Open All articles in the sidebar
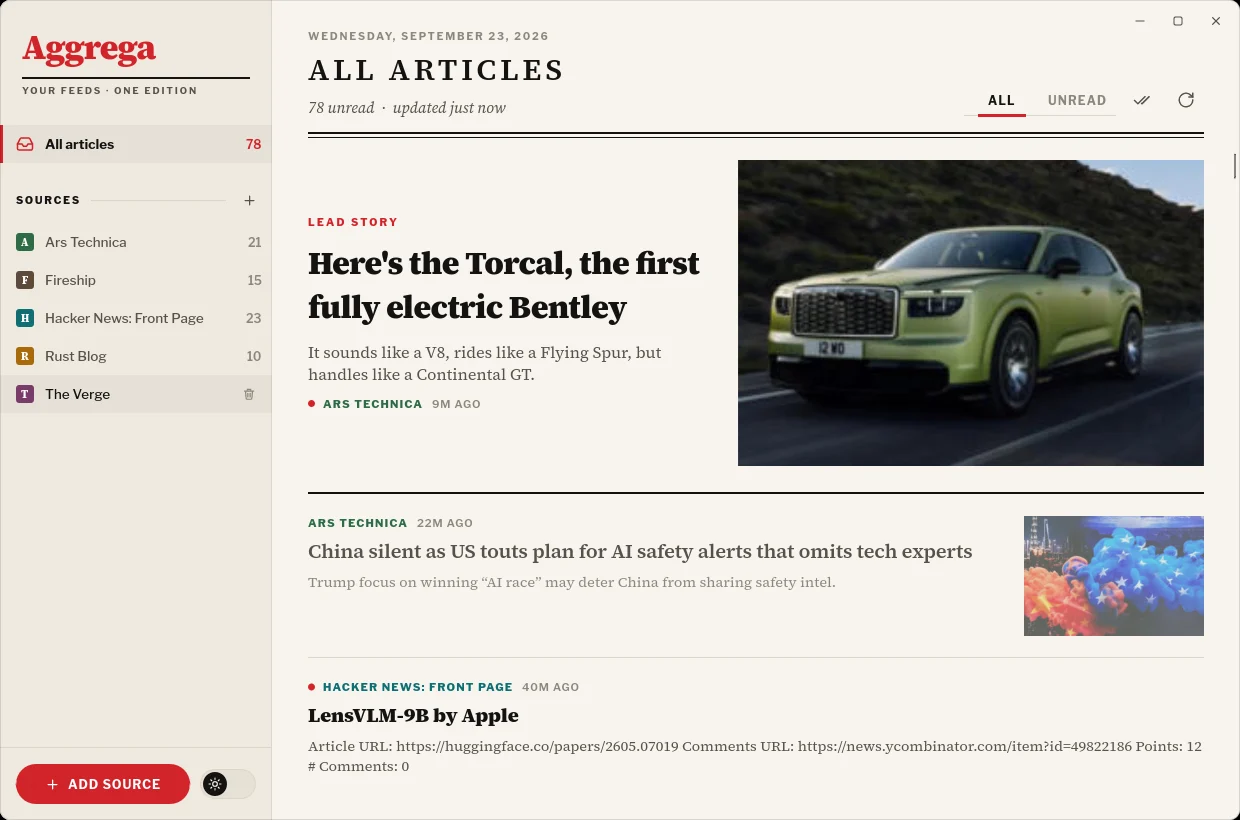This screenshot has height=820, width=1240. pos(136,144)
